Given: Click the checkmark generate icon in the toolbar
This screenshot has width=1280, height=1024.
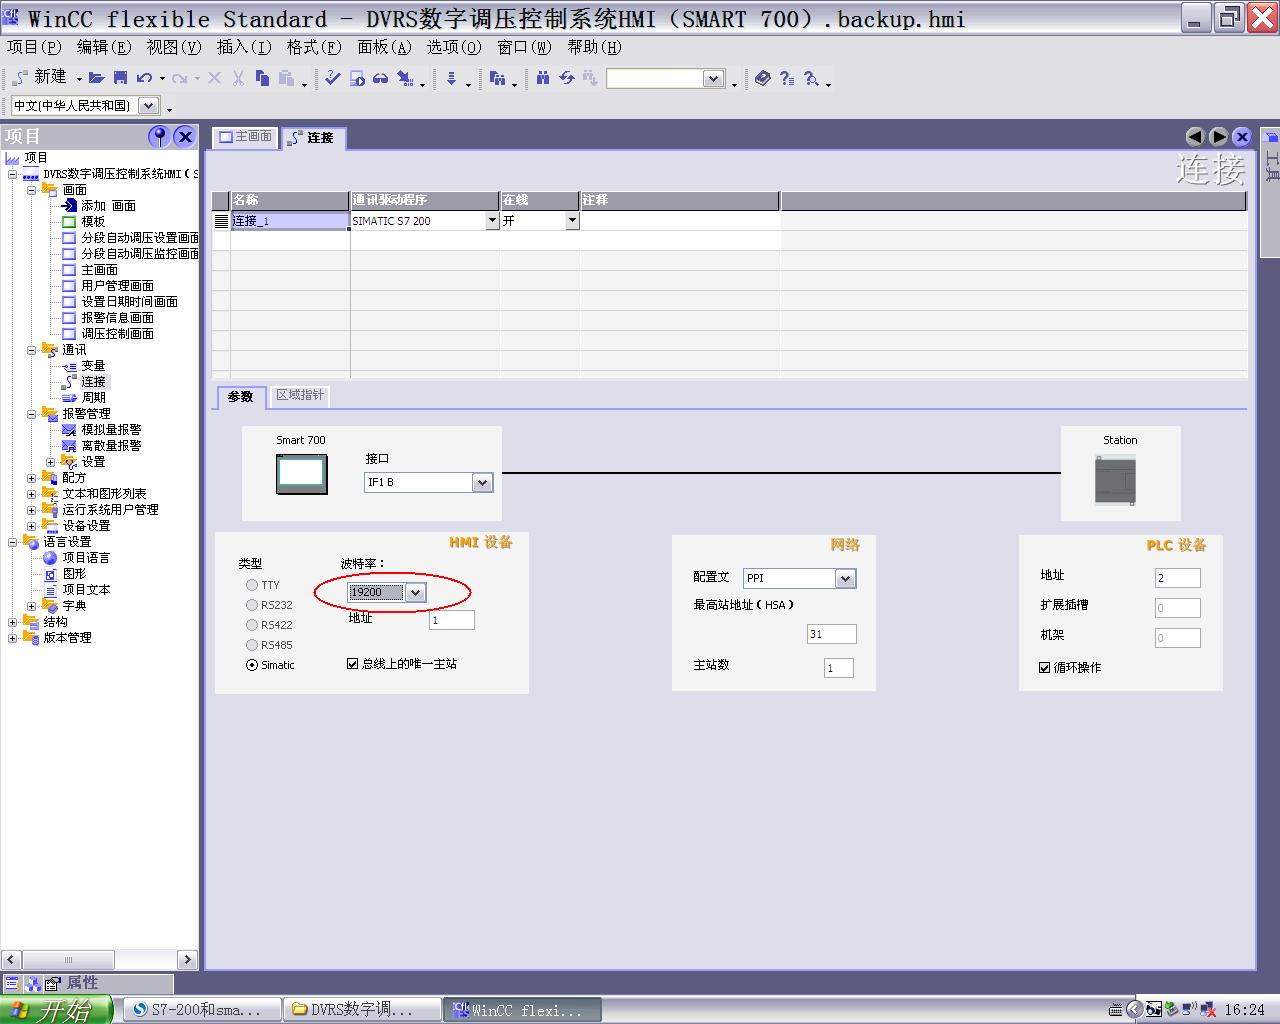Looking at the screenshot, I should point(331,78).
